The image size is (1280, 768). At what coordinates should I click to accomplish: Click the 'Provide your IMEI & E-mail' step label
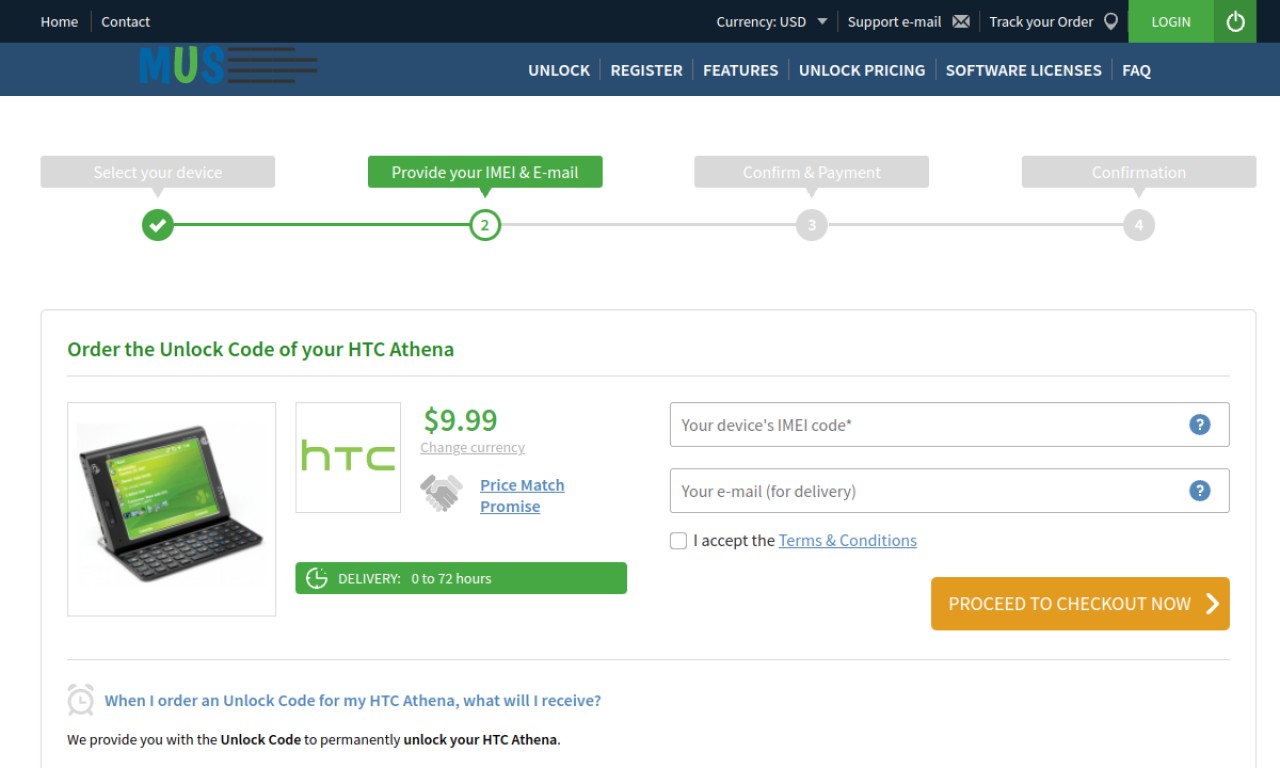[x=485, y=172]
